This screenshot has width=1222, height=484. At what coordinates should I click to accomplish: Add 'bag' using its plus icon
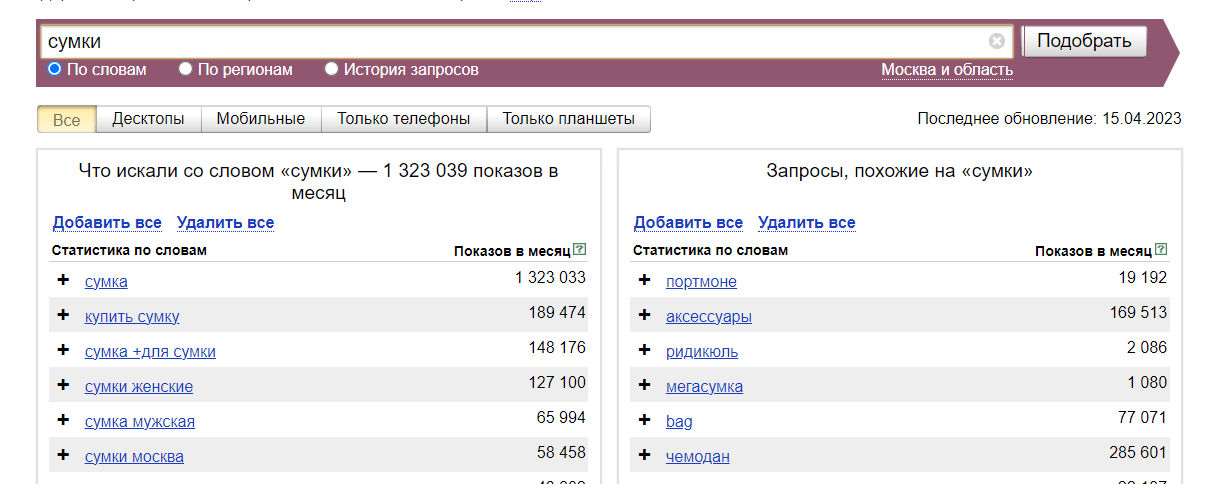pos(644,420)
